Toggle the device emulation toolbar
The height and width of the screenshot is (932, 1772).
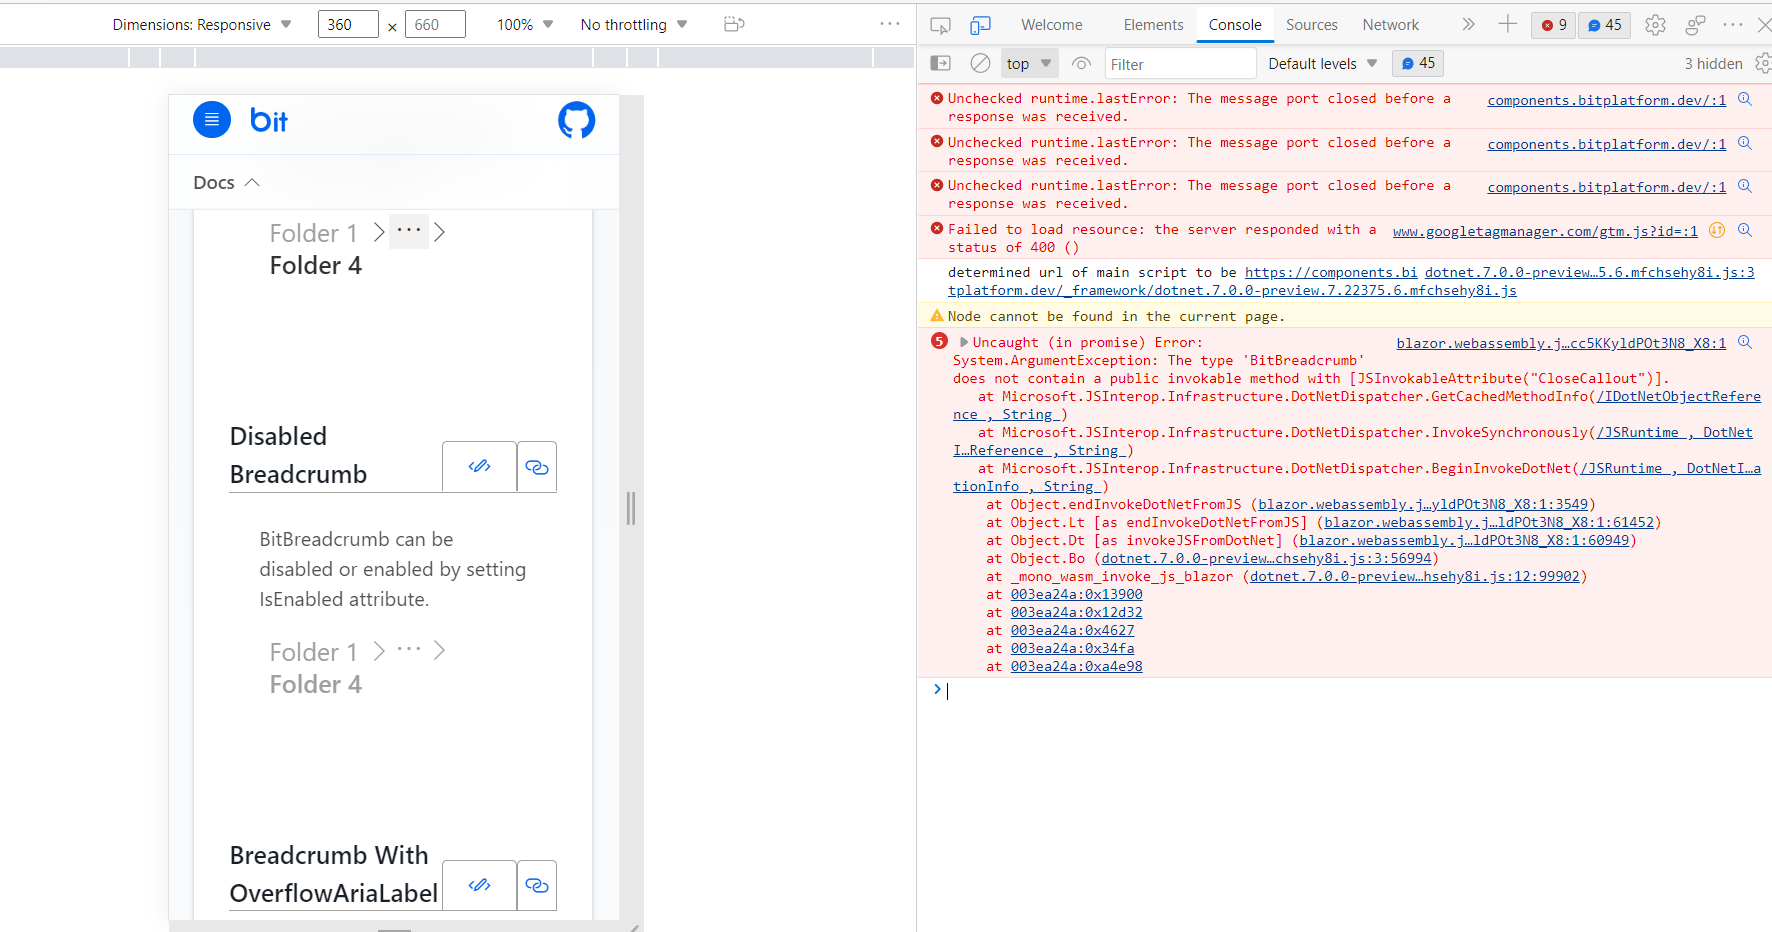(x=981, y=25)
